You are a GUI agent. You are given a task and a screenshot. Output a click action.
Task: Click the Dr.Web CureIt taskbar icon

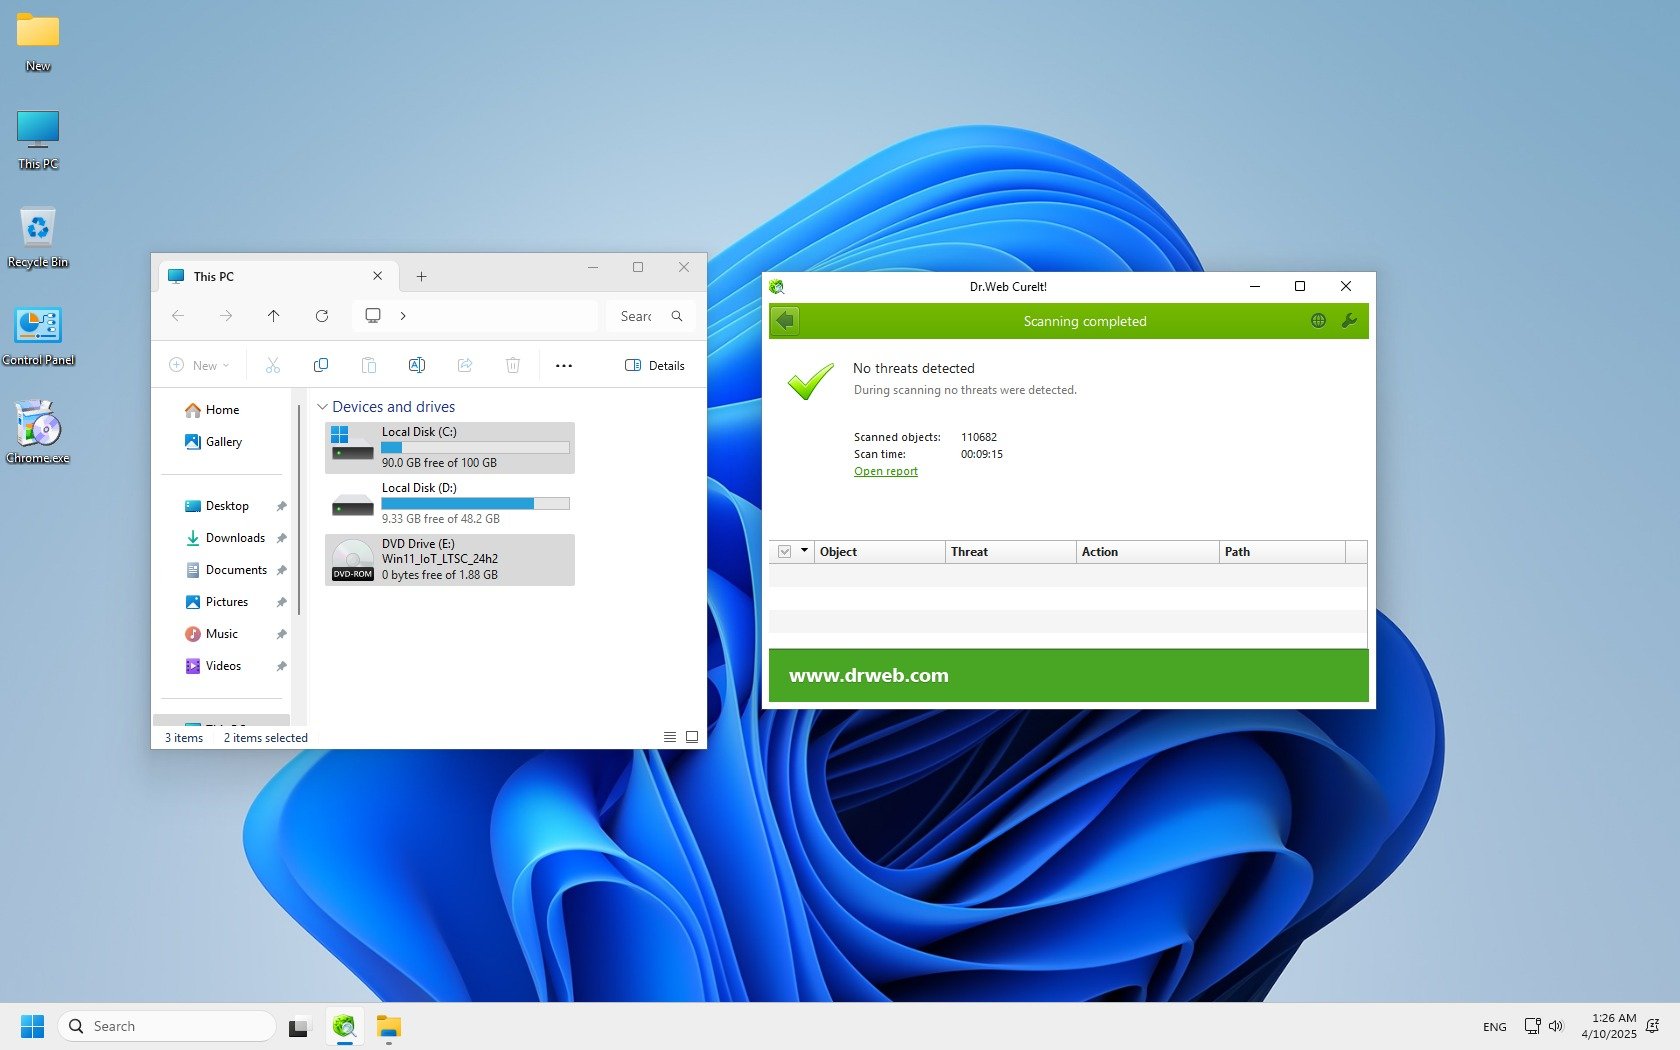tap(345, 1026)
